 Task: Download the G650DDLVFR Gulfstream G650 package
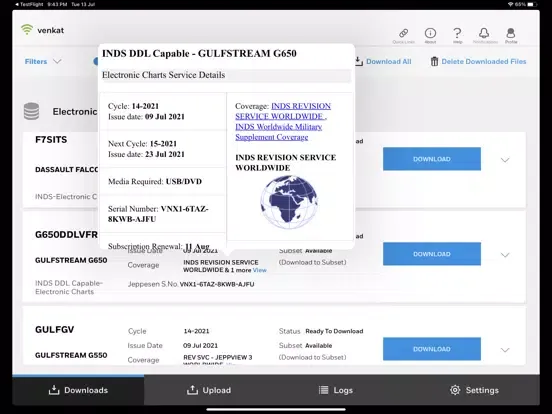[x=432, y=254]
